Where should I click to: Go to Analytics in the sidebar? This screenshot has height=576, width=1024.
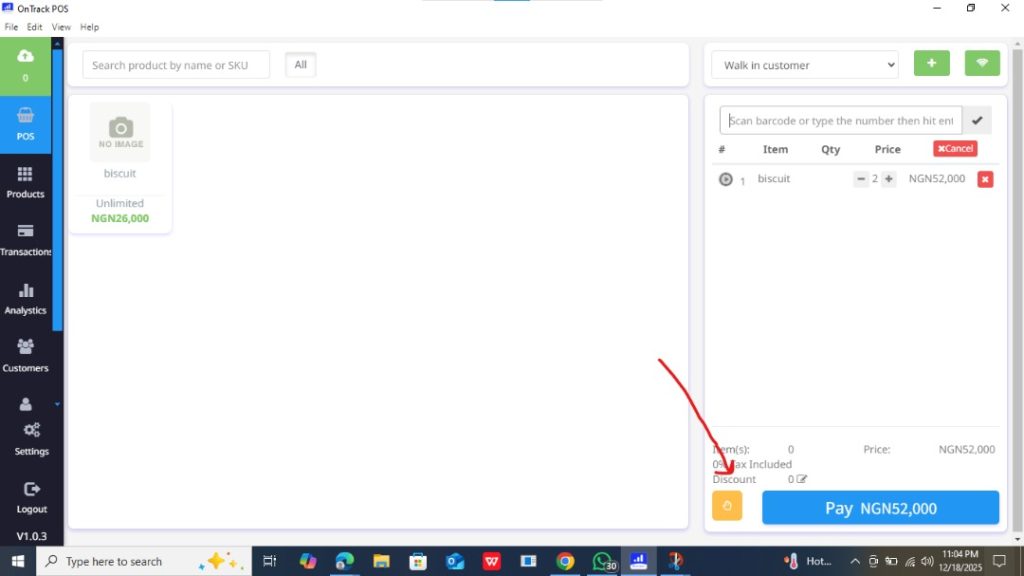coord(25,298)
